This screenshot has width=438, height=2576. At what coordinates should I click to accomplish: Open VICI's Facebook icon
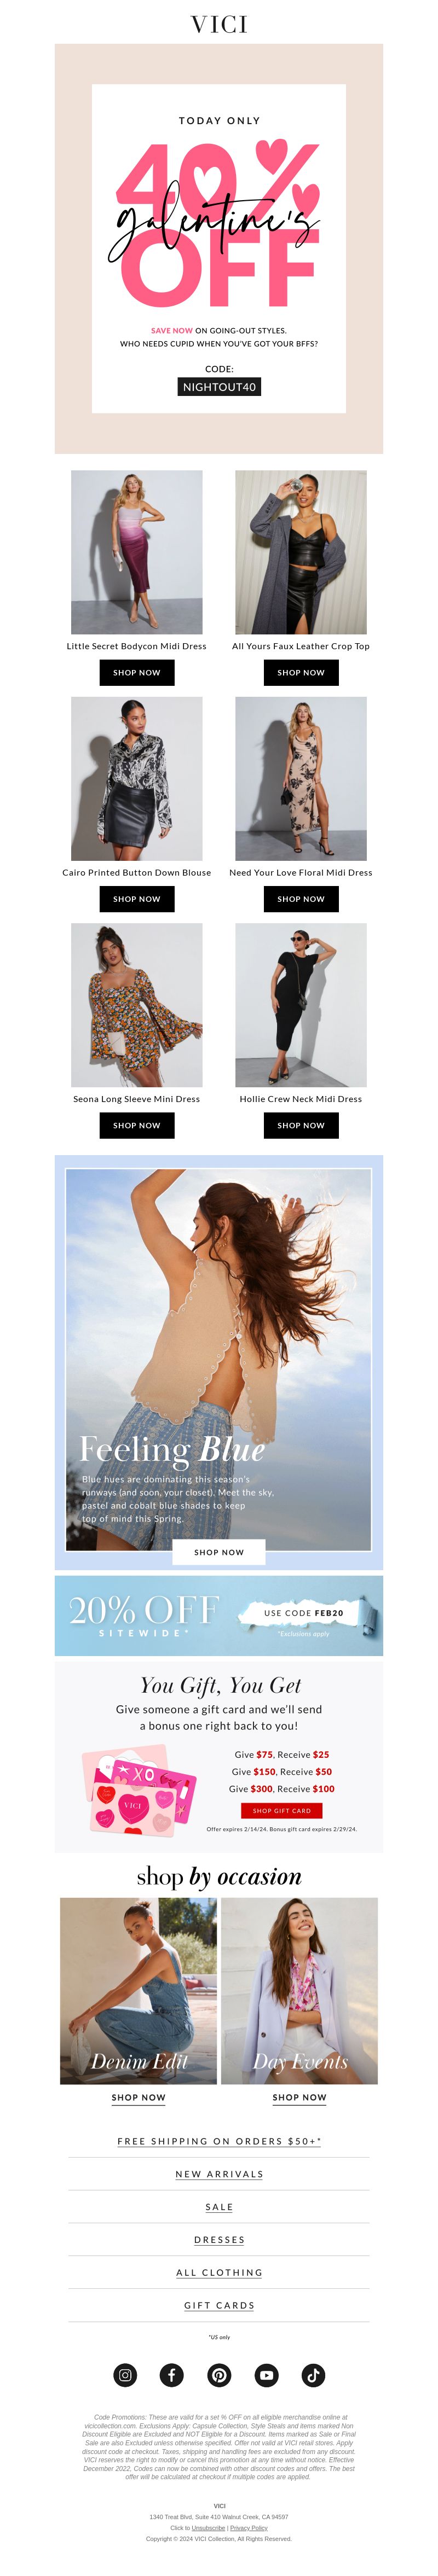(x=172, y=2375)
